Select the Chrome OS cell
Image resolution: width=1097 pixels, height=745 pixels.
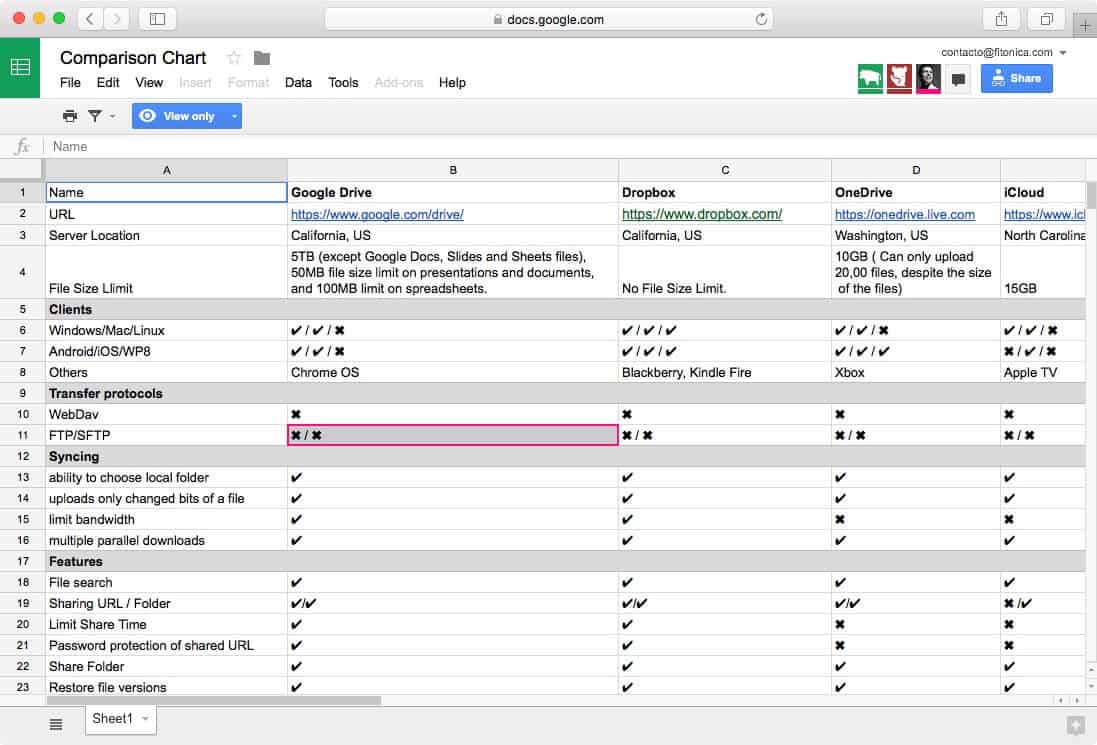(x=453, y=372)
